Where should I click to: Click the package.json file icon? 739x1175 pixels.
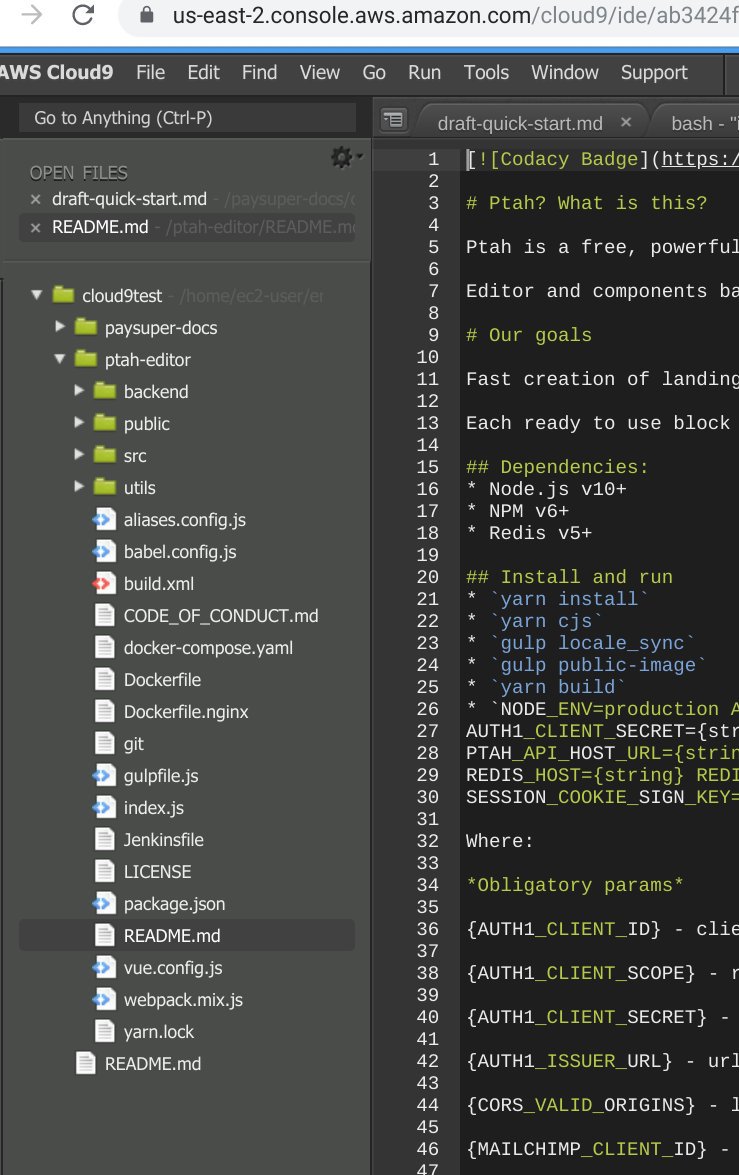[104, 904]
